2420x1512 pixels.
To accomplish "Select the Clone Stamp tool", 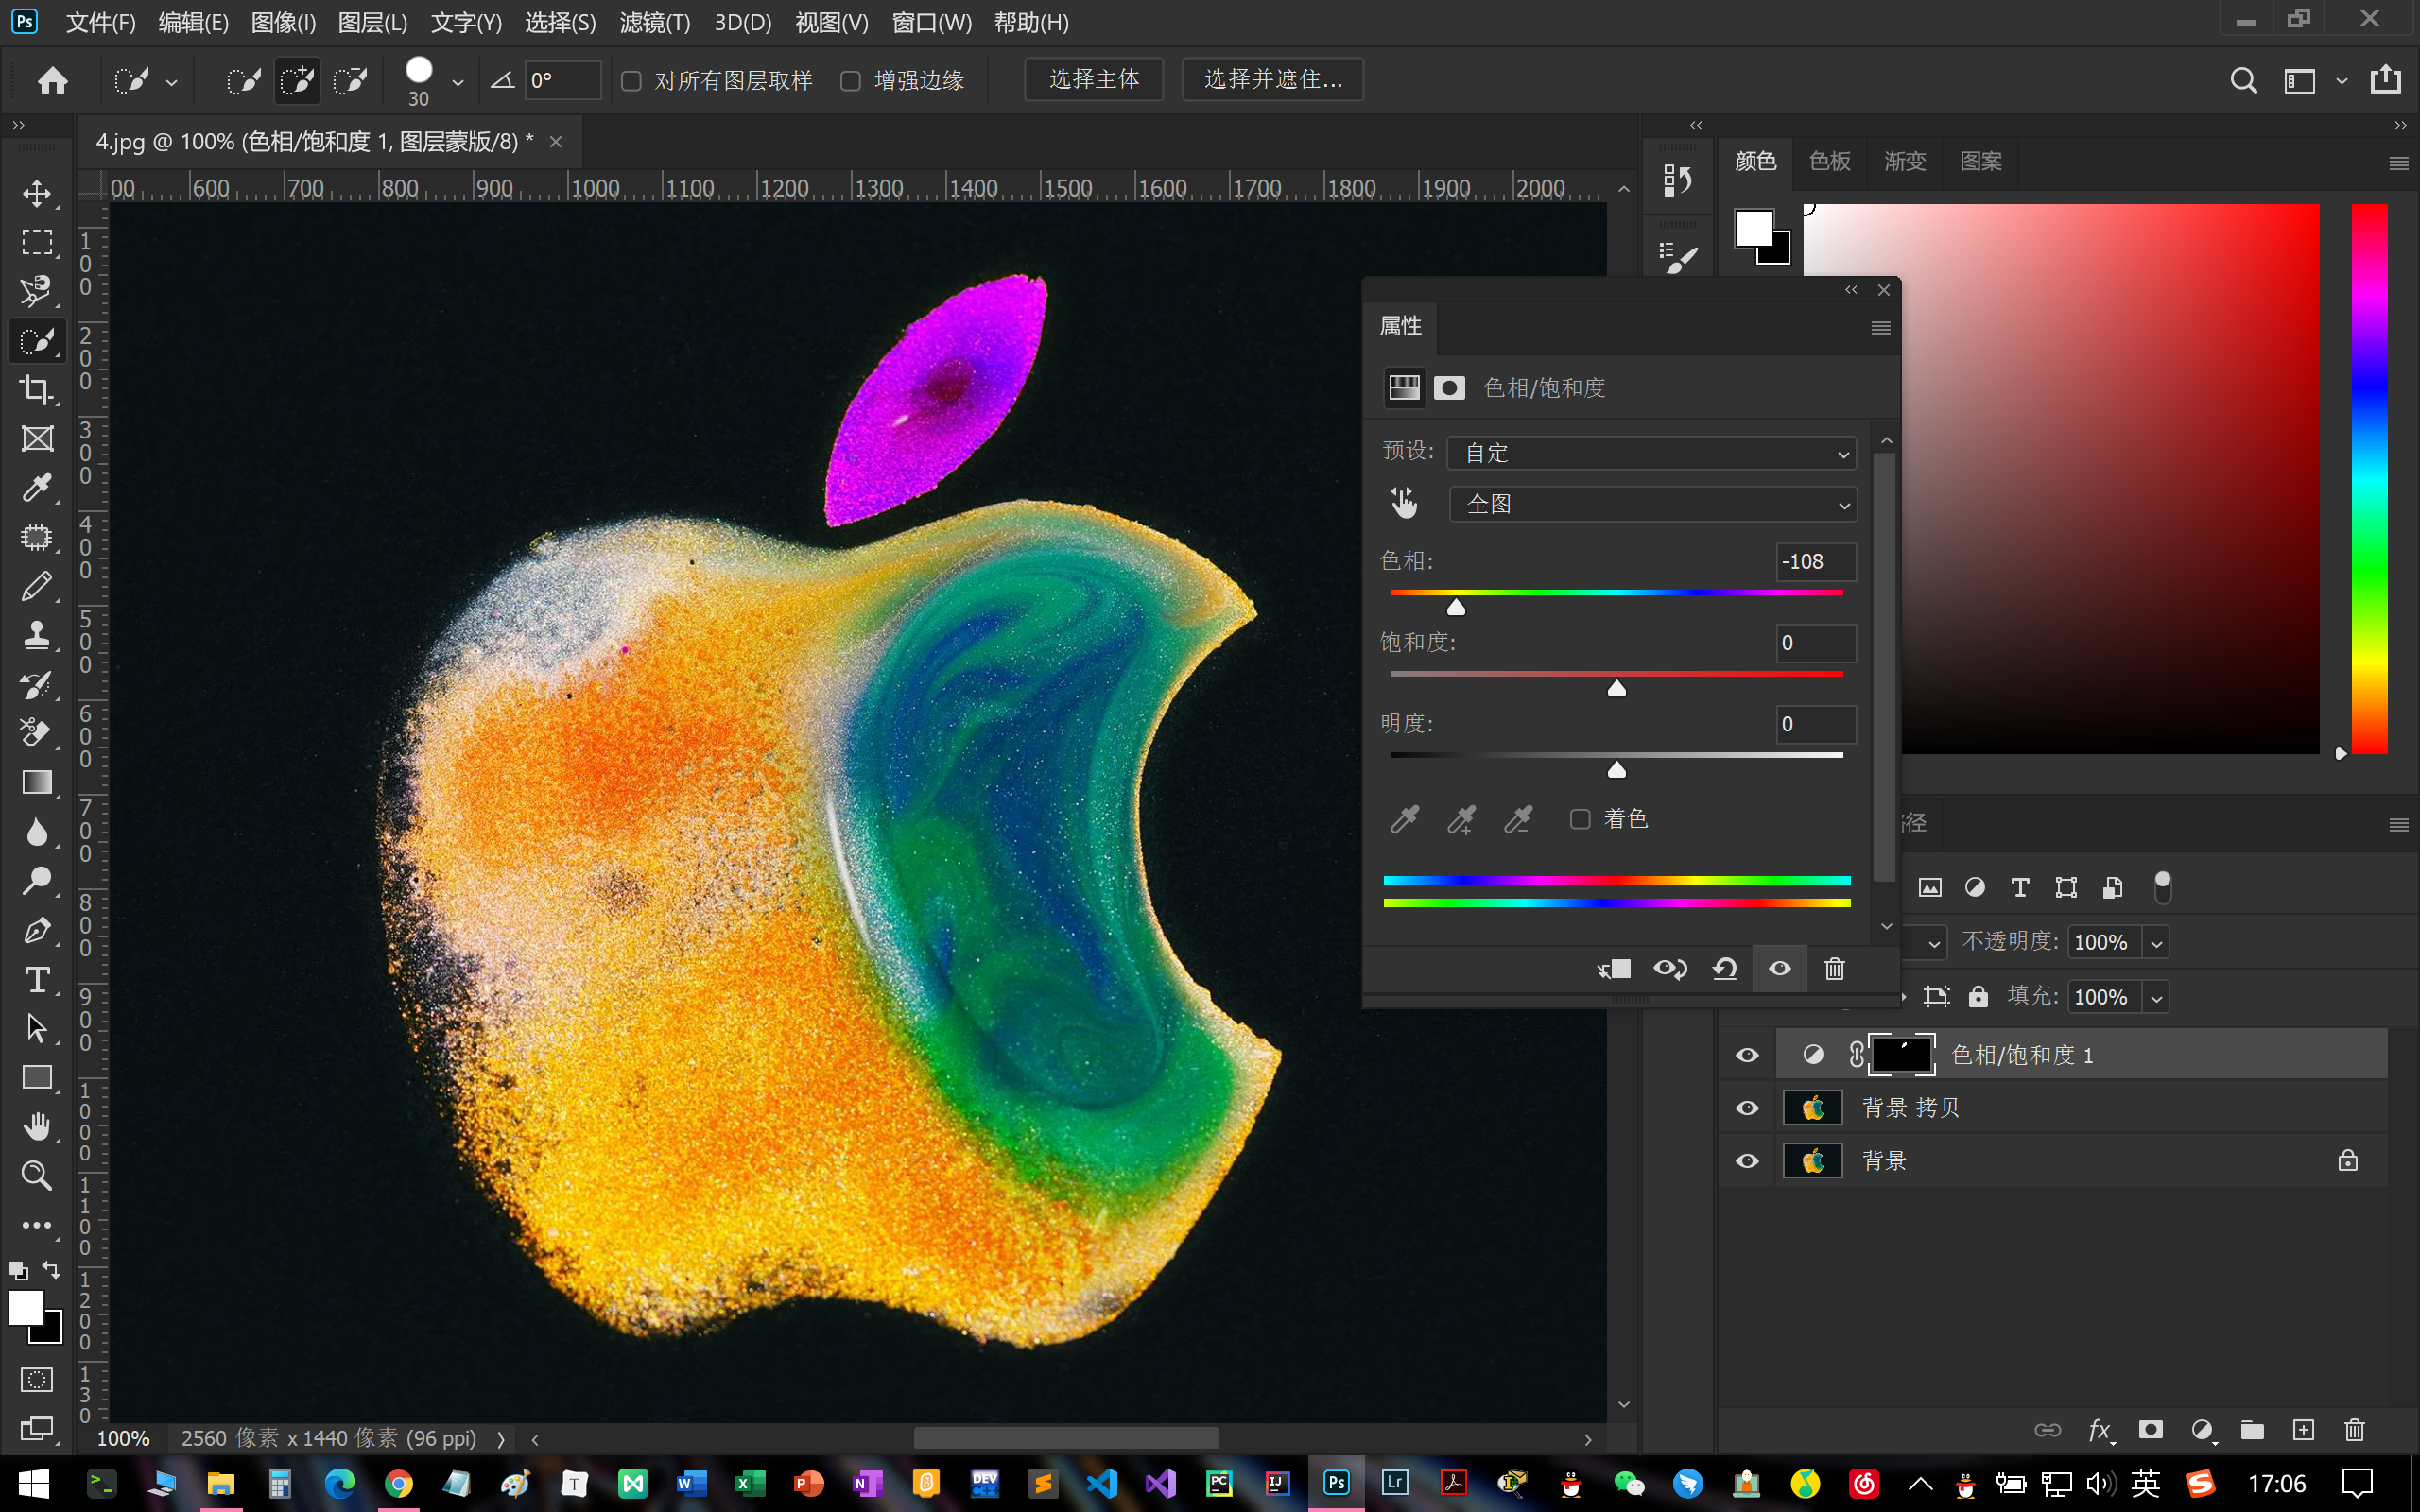I will pyautogui.click(x=37, y=635).
